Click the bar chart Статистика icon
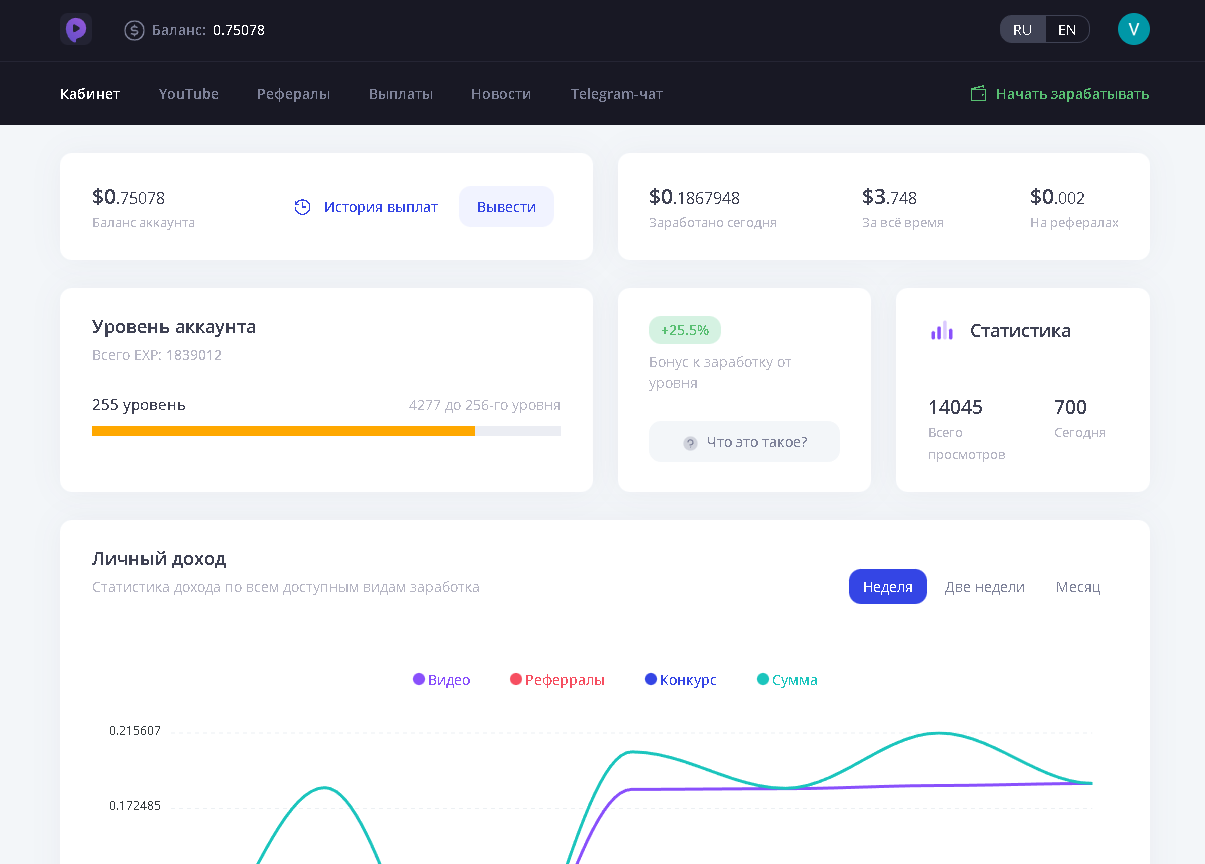1205x864 pixels. [942, 330]
